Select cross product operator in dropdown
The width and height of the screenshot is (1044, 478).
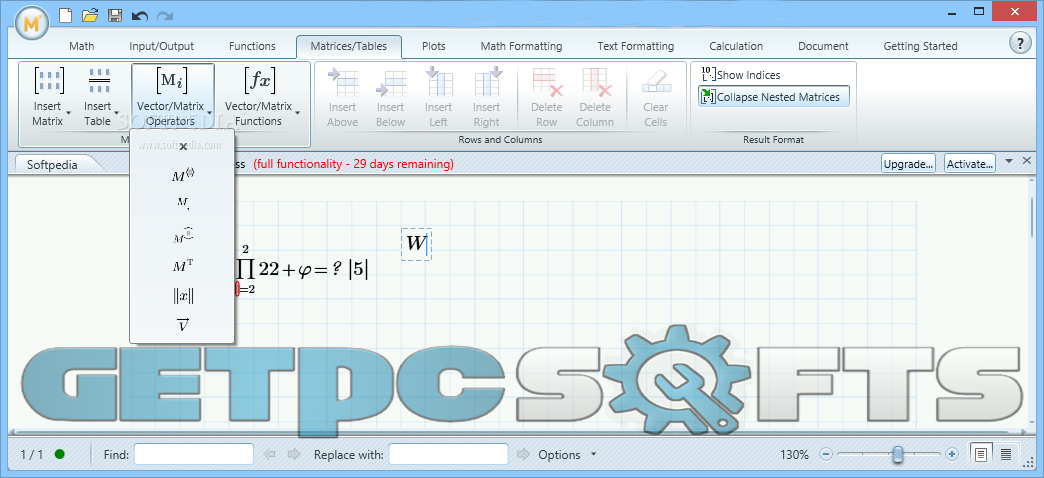coord(183,146)
